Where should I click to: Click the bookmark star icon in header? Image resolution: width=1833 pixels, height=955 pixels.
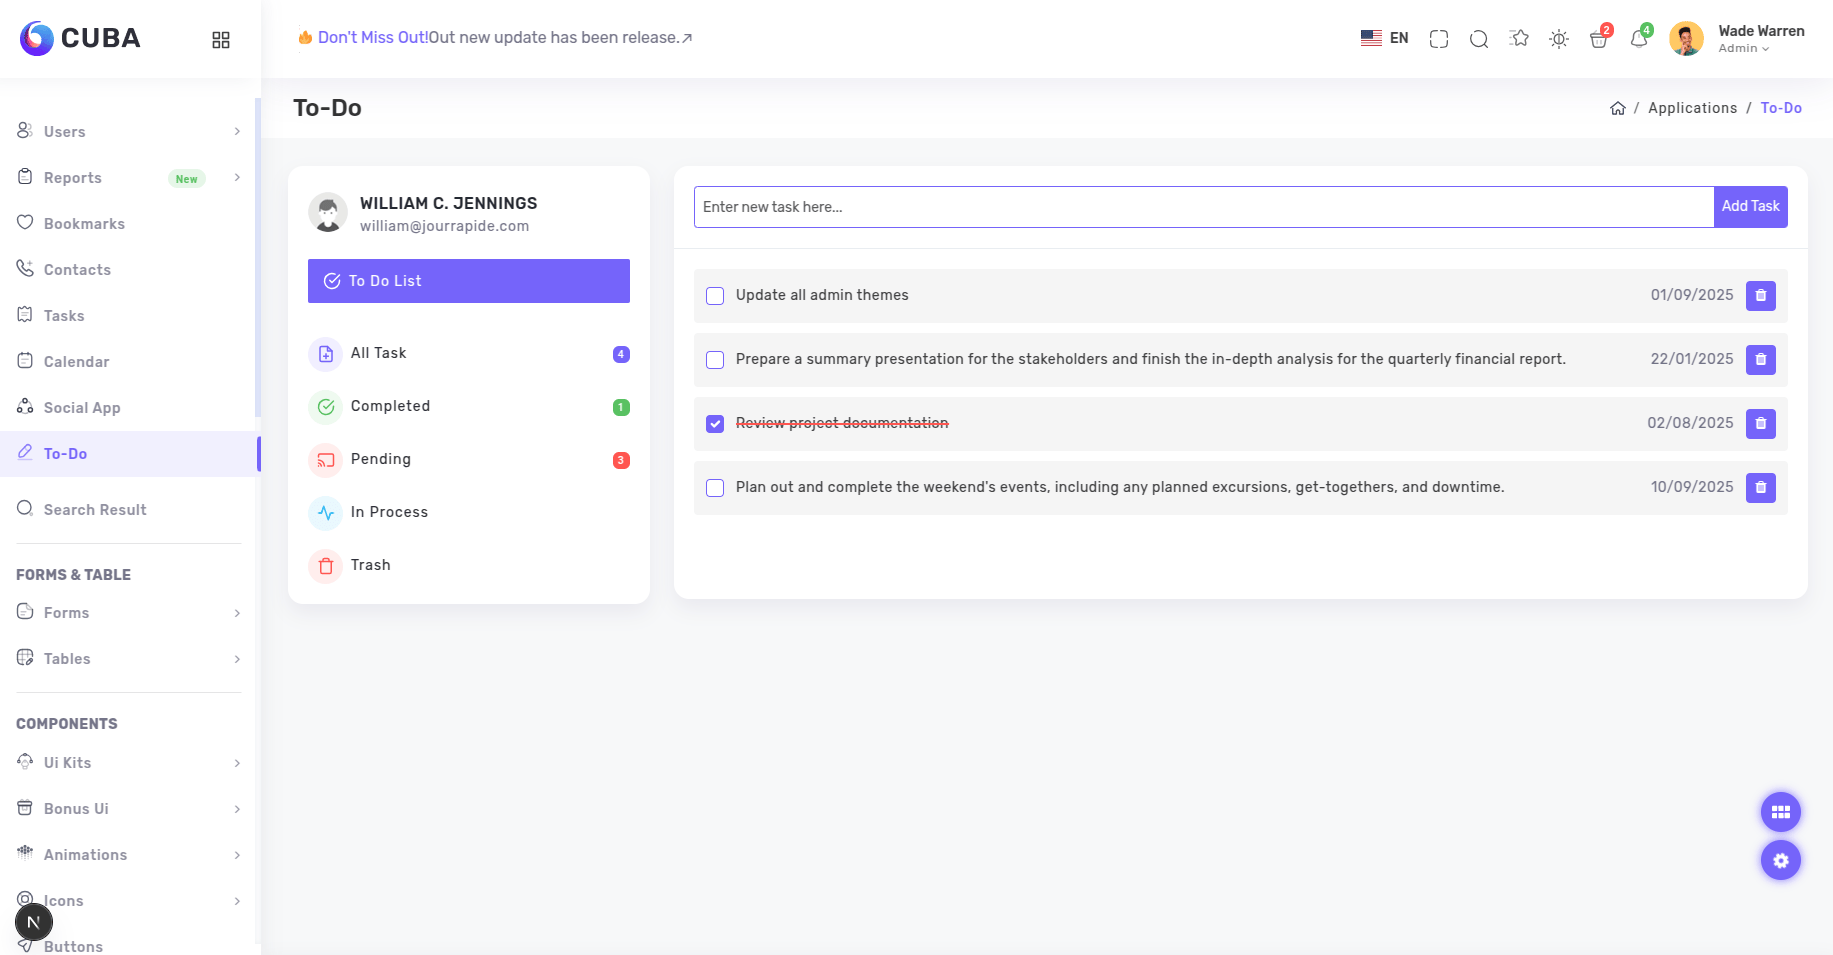1519,39
